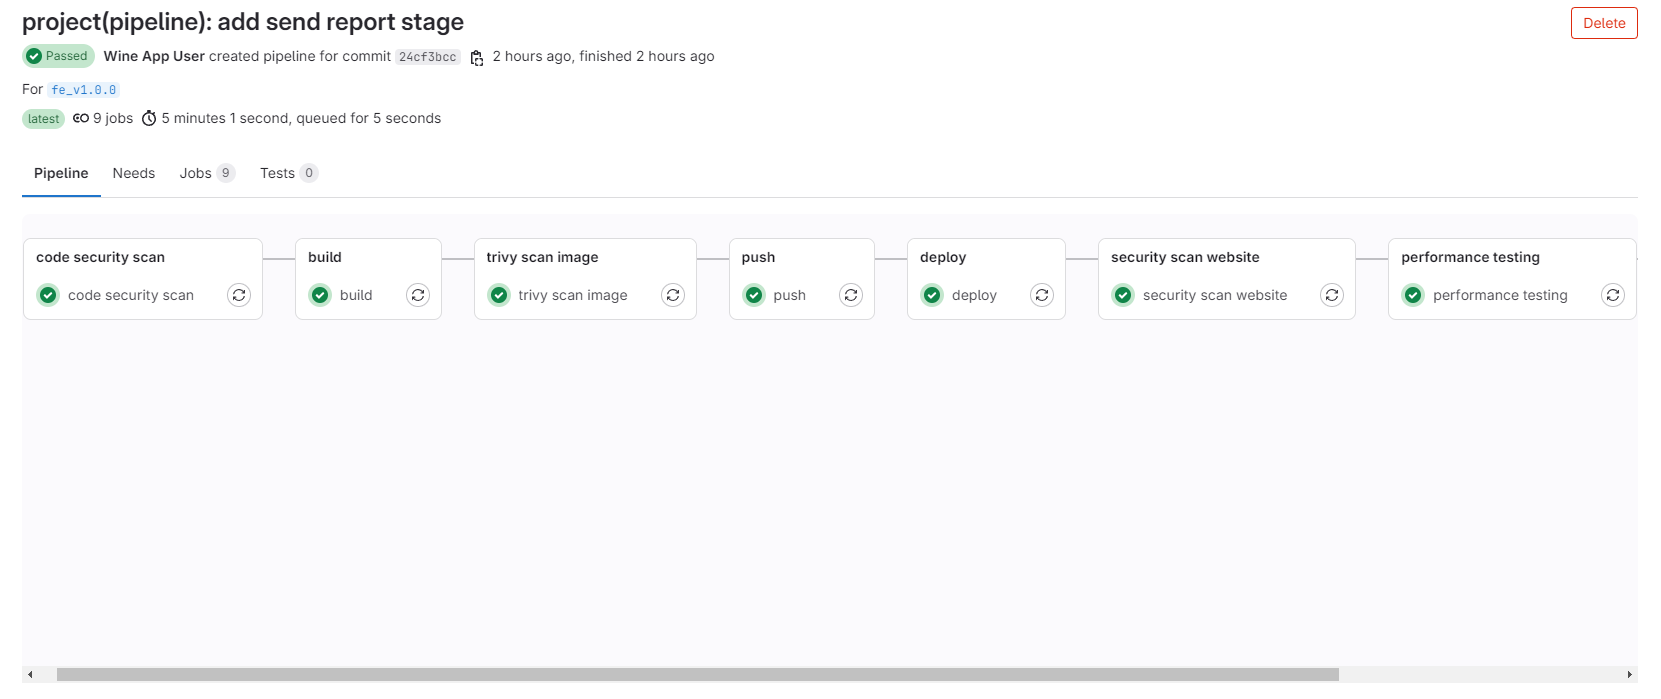This screenshot has height=699, width=1661.
Task: Click retry icon for build job
Action: 418,295
